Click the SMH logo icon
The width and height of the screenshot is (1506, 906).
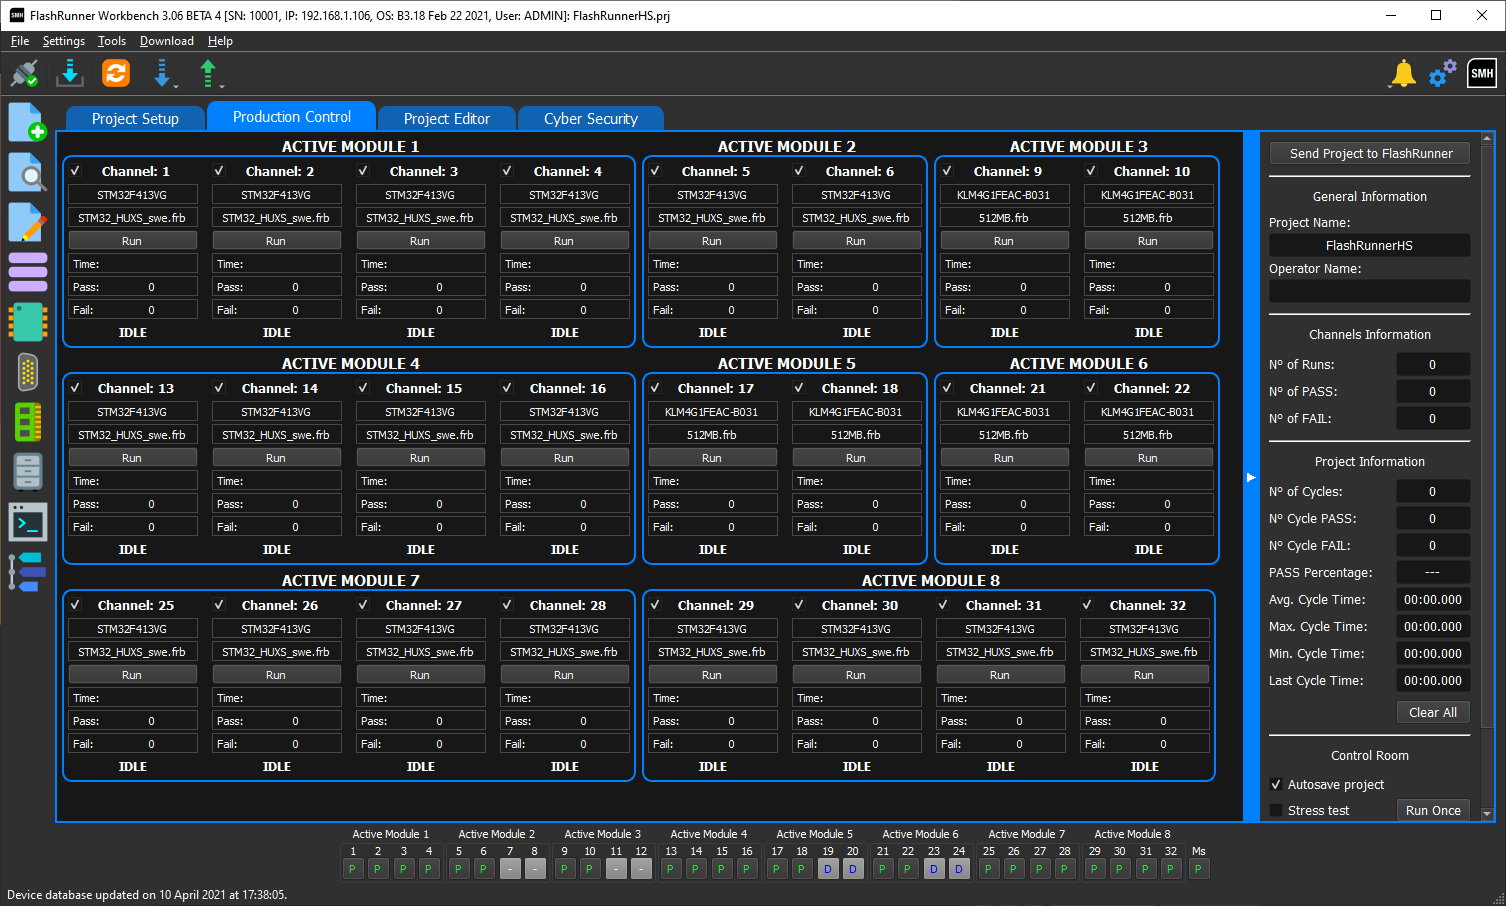pyautogui.click(x=1482, y=73)
